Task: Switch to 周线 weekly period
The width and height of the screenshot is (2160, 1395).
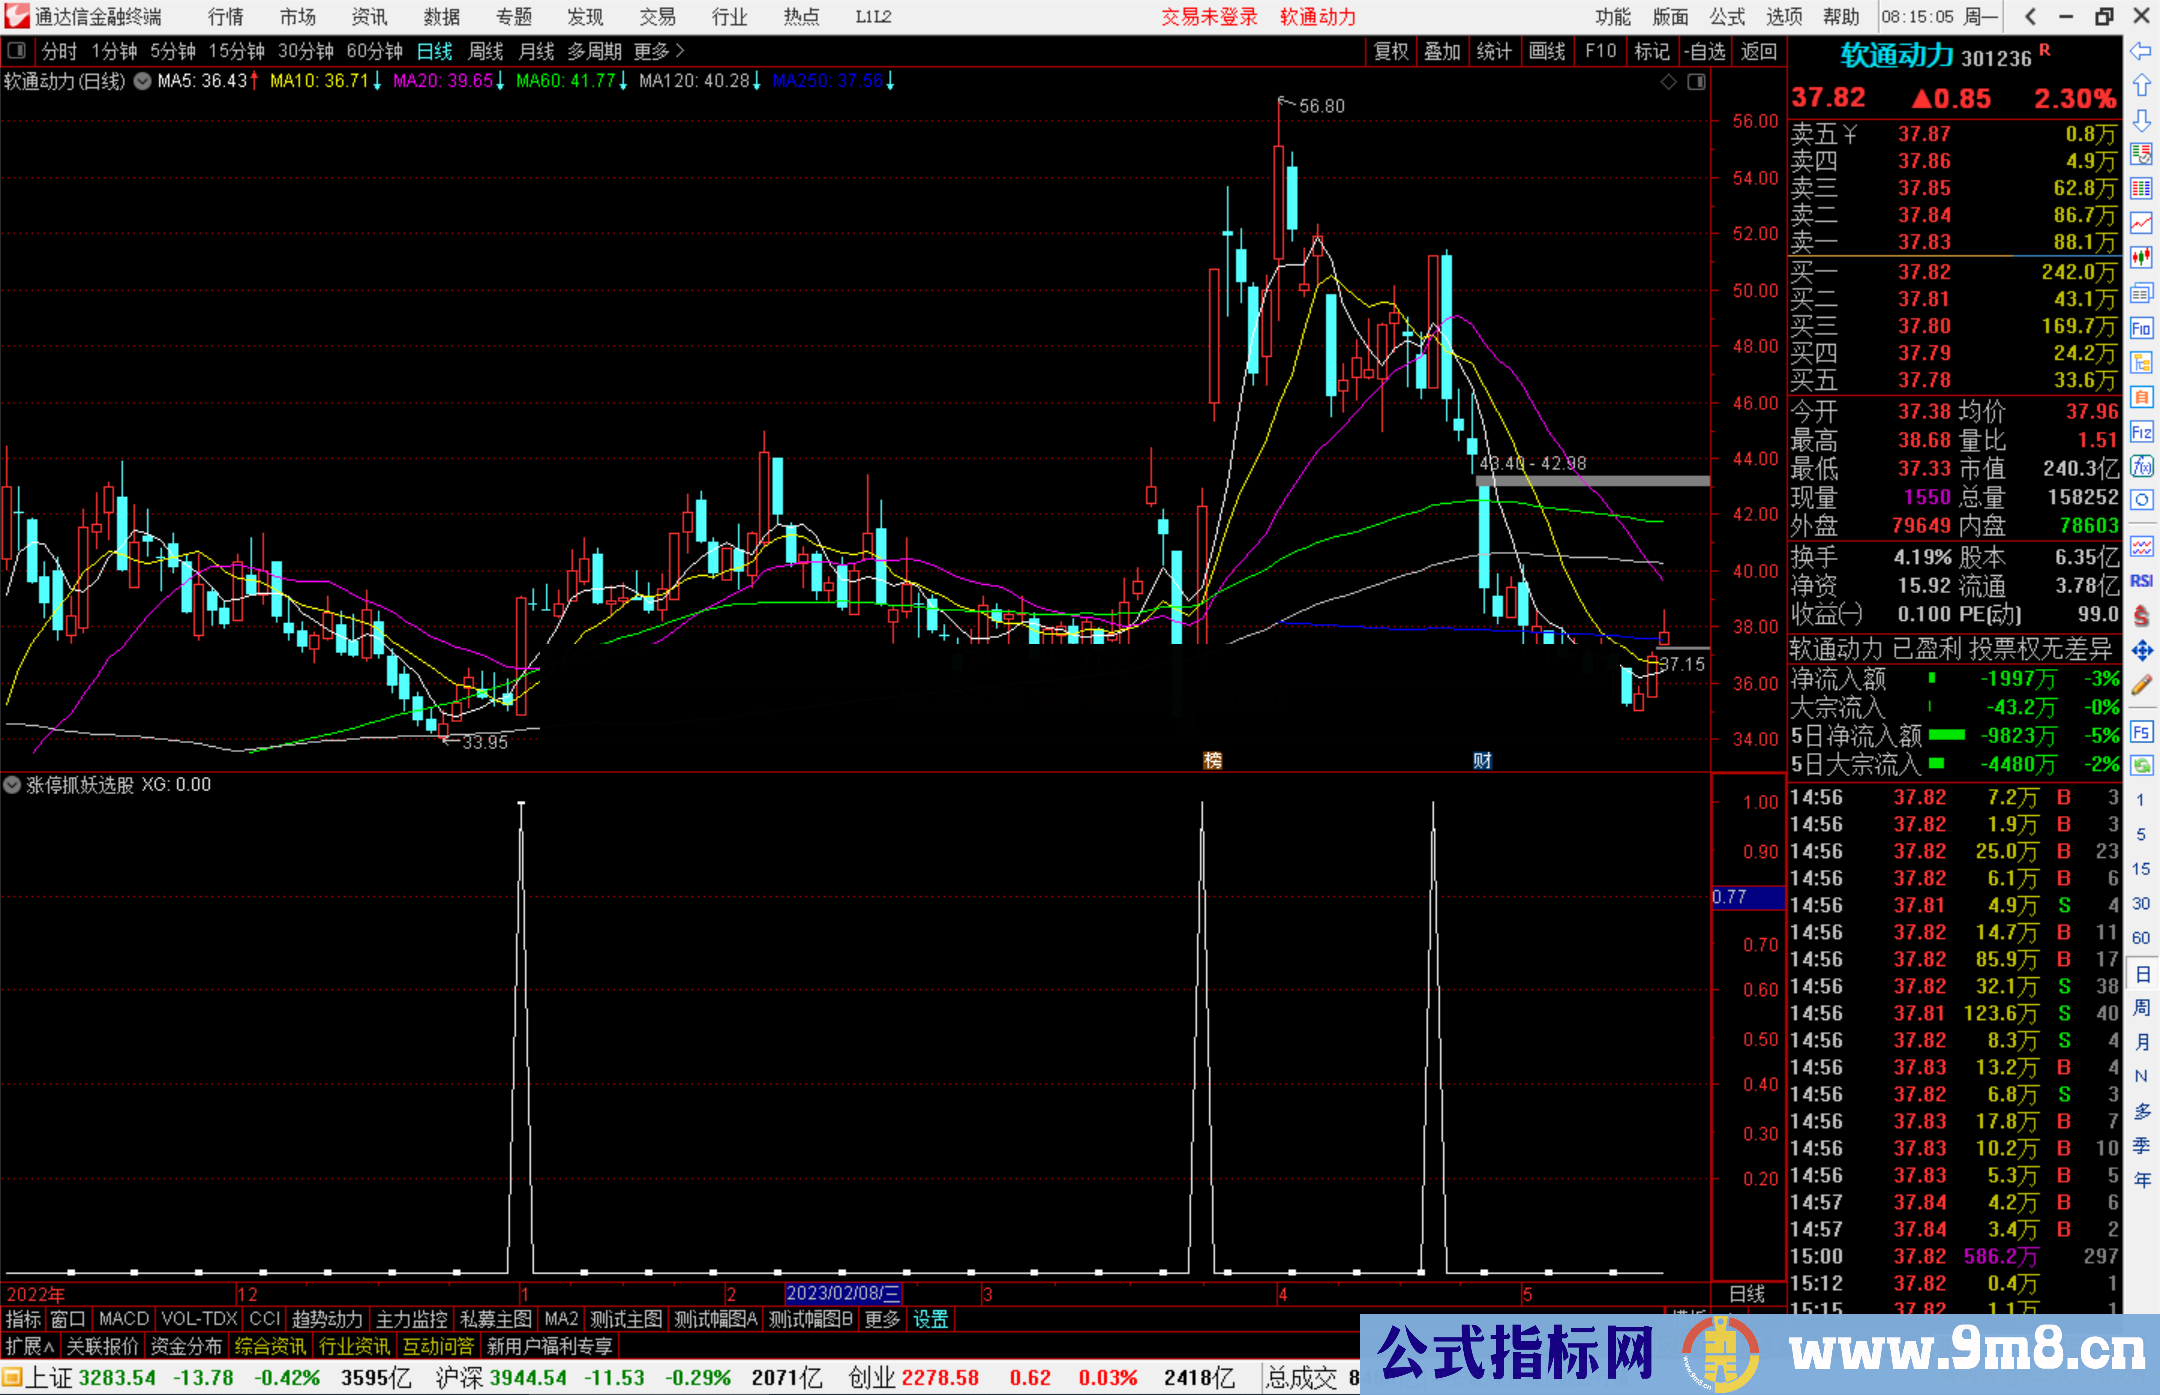Action: point(486,51)
